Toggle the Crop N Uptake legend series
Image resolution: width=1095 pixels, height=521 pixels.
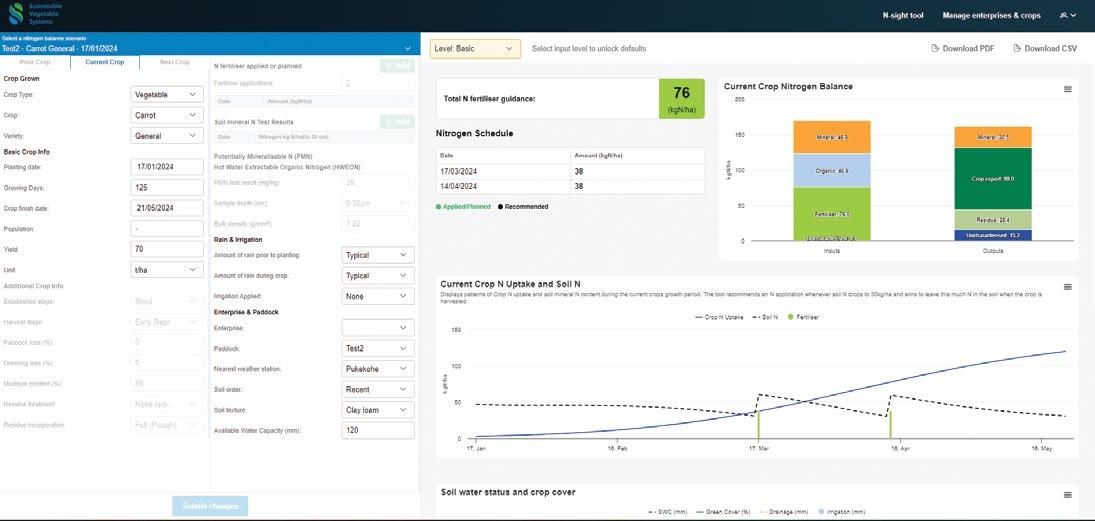[719, 317]
